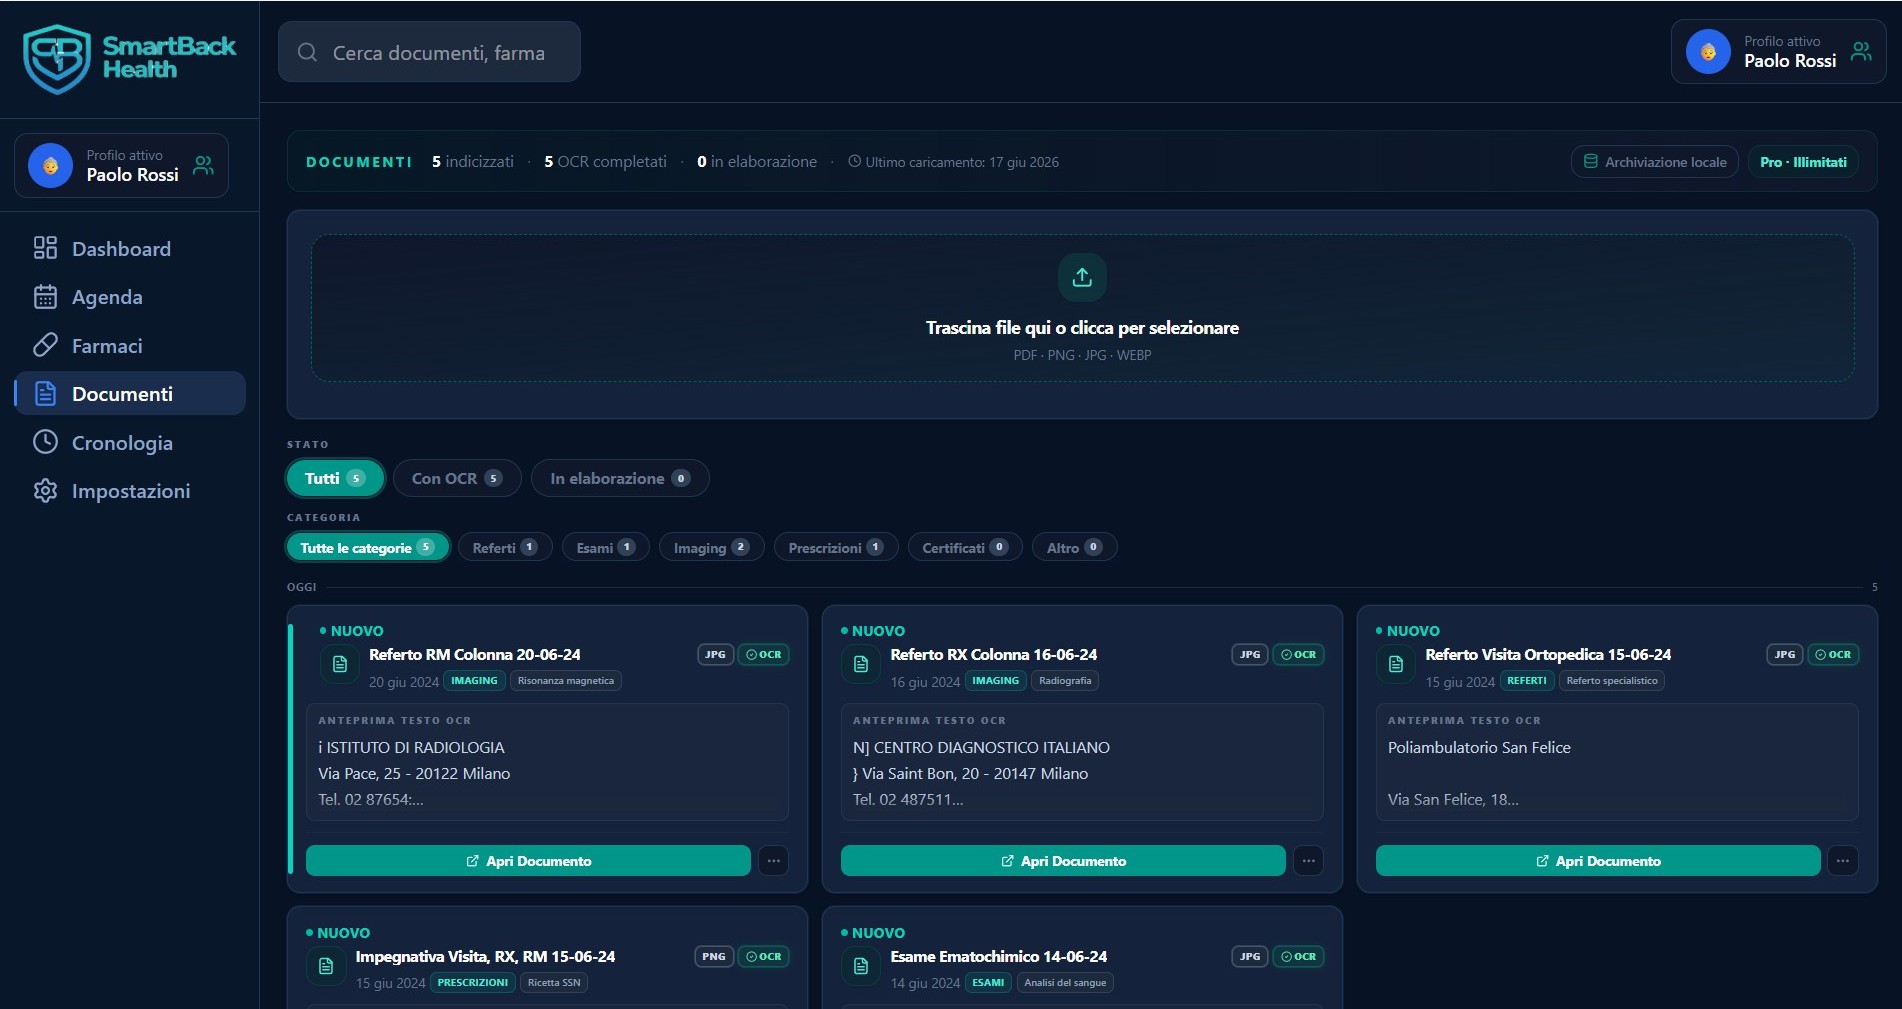
Task: Open the Cronologia section
Action: pyautogui.click(x=130, y=442)
